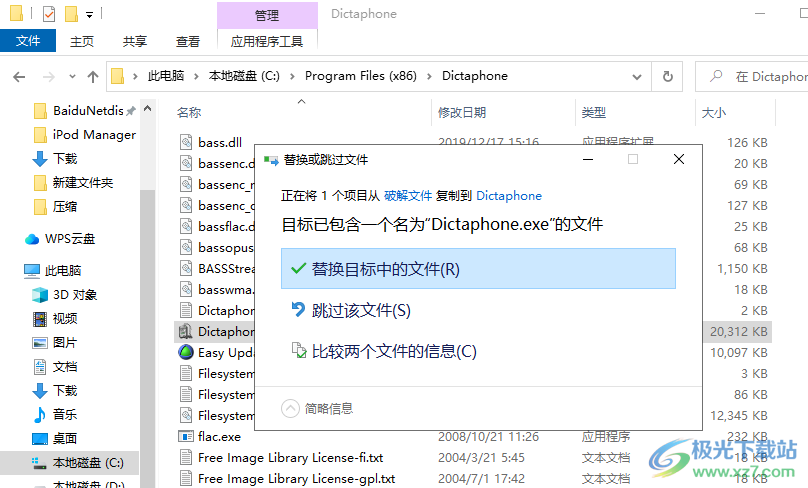Select the 管理 contextual tab header
This screenshot has width=808, height=488.
pos(267,15)
